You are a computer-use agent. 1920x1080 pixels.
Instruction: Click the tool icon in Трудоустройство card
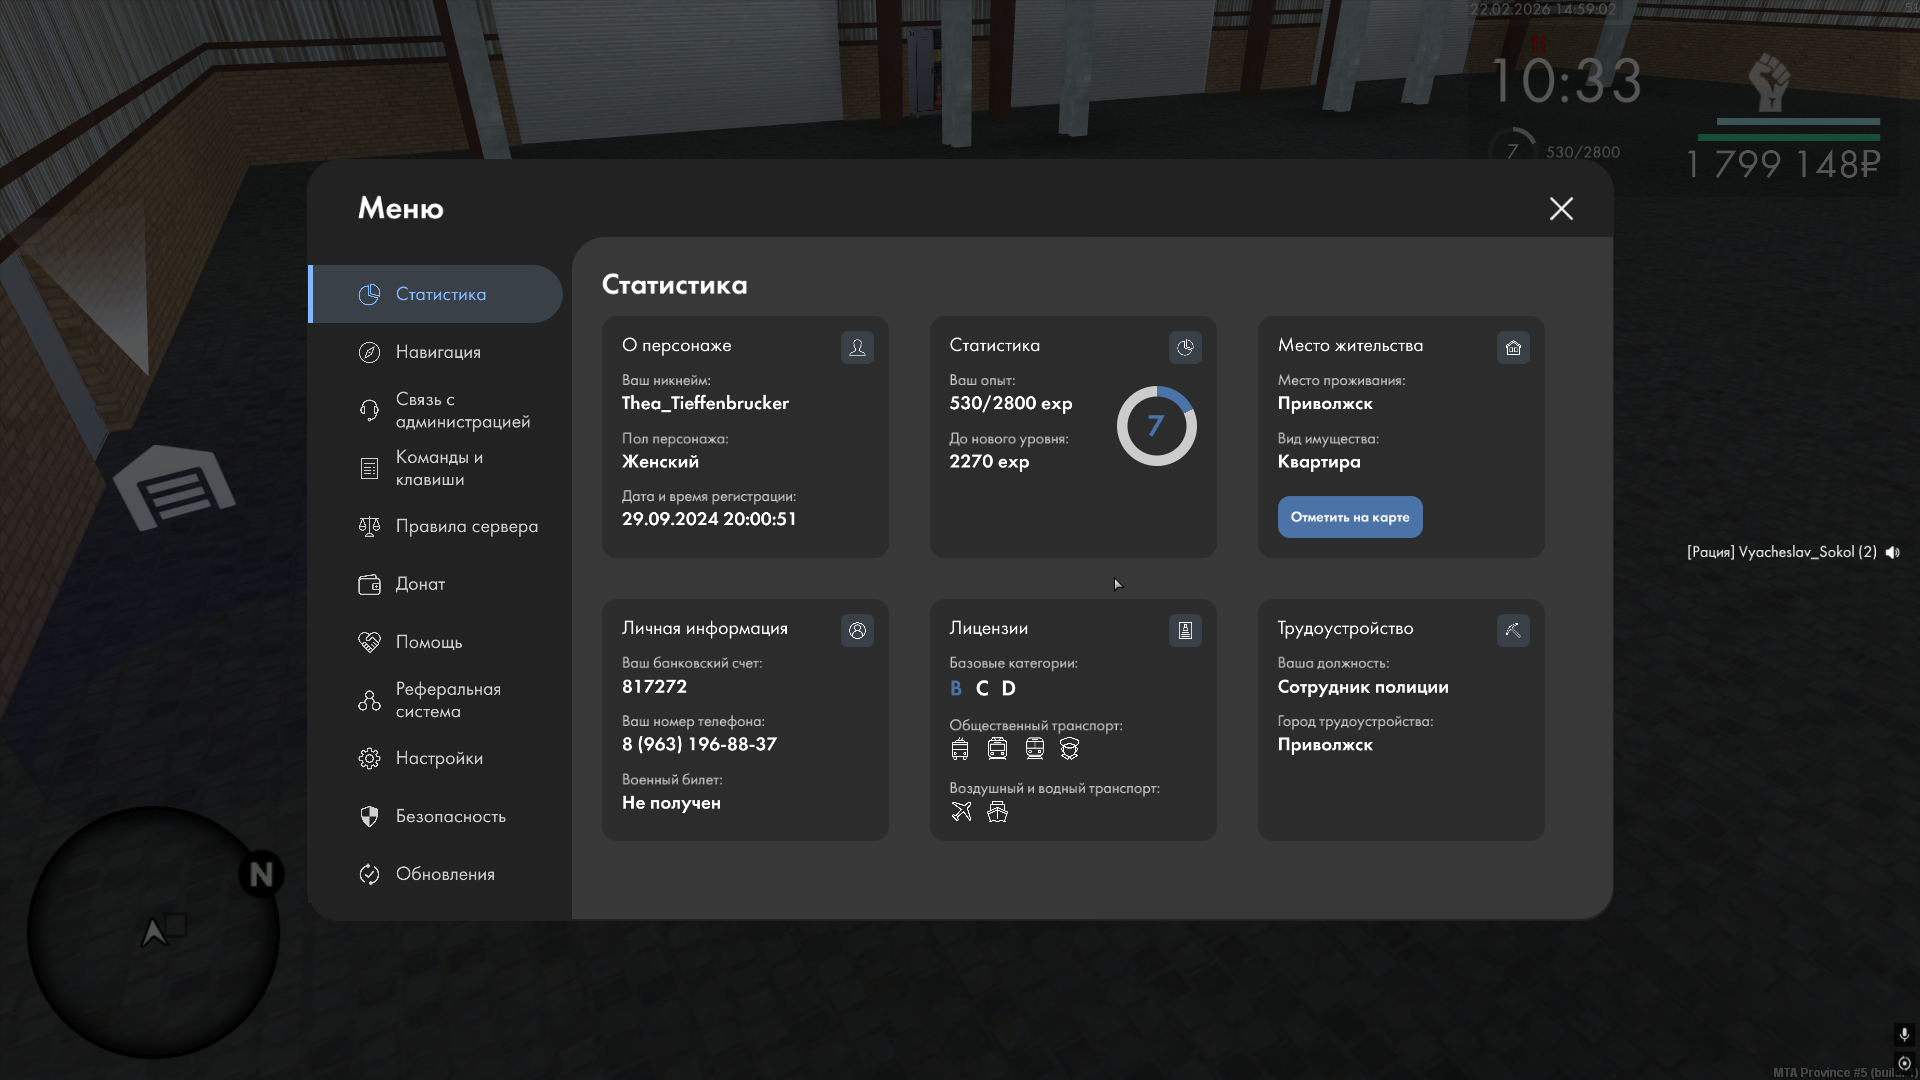pyautogui.click(x=1513, y=630)
